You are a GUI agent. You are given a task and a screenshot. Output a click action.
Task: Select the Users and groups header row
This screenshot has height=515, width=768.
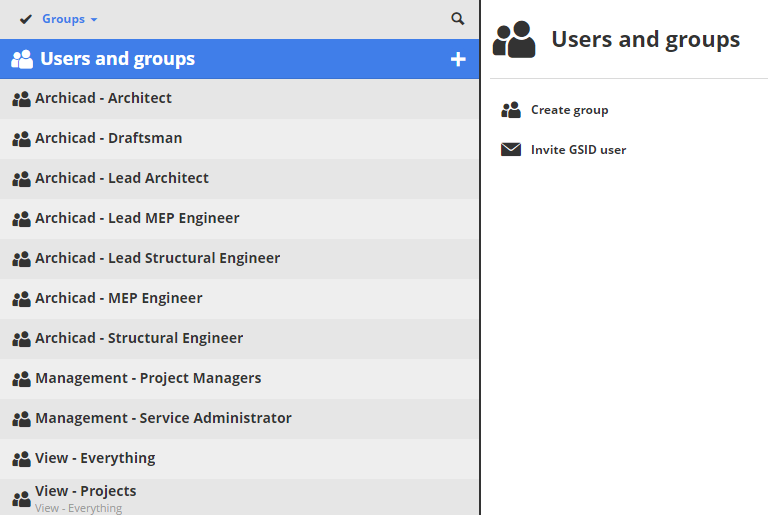[x=117, y=59]
